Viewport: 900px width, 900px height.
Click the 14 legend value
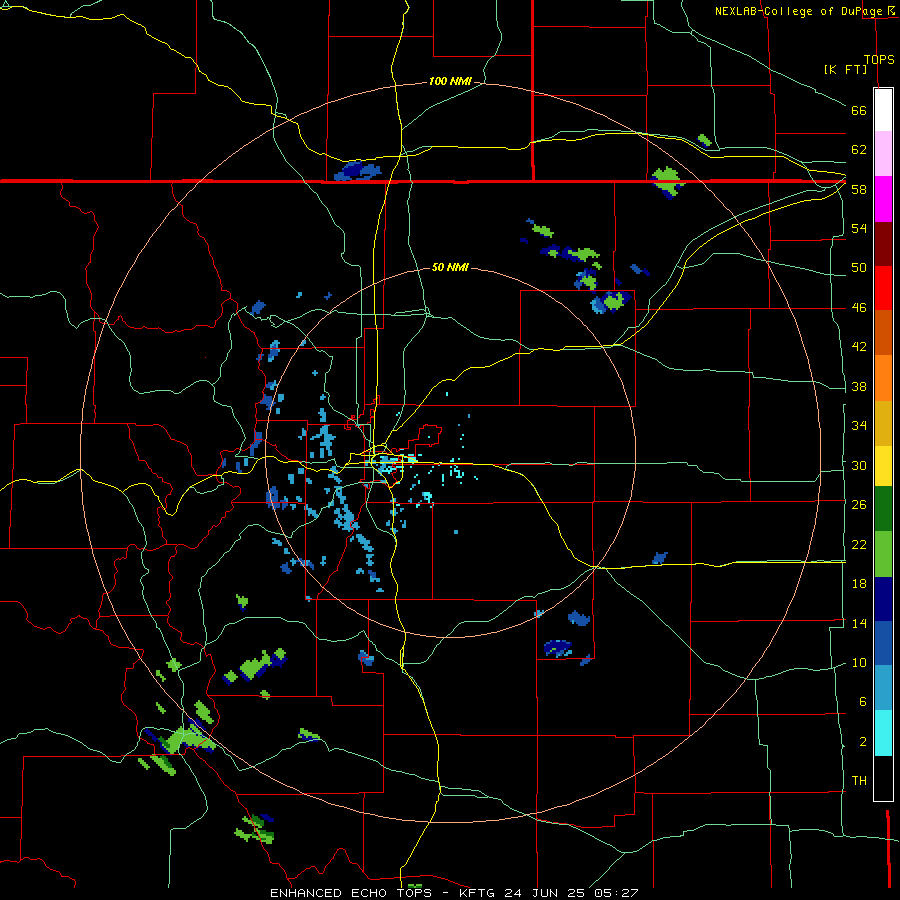(x=859, y=623)
